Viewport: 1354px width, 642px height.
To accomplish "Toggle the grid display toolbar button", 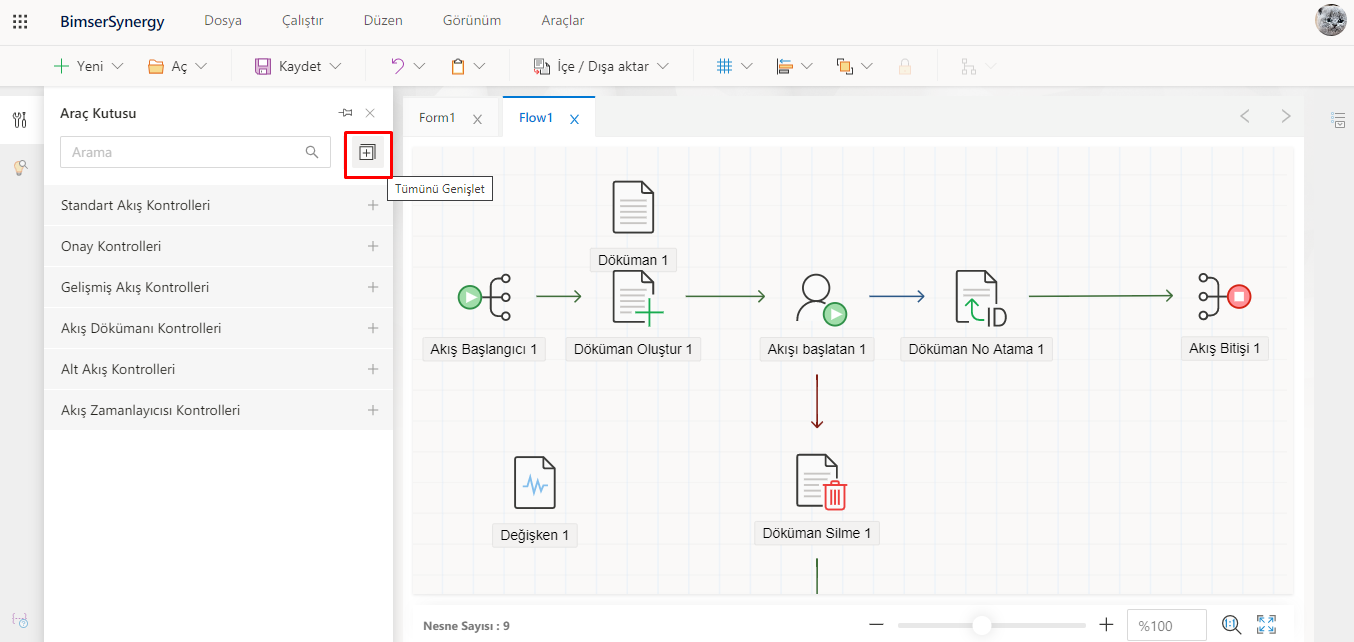I will 724,66.
